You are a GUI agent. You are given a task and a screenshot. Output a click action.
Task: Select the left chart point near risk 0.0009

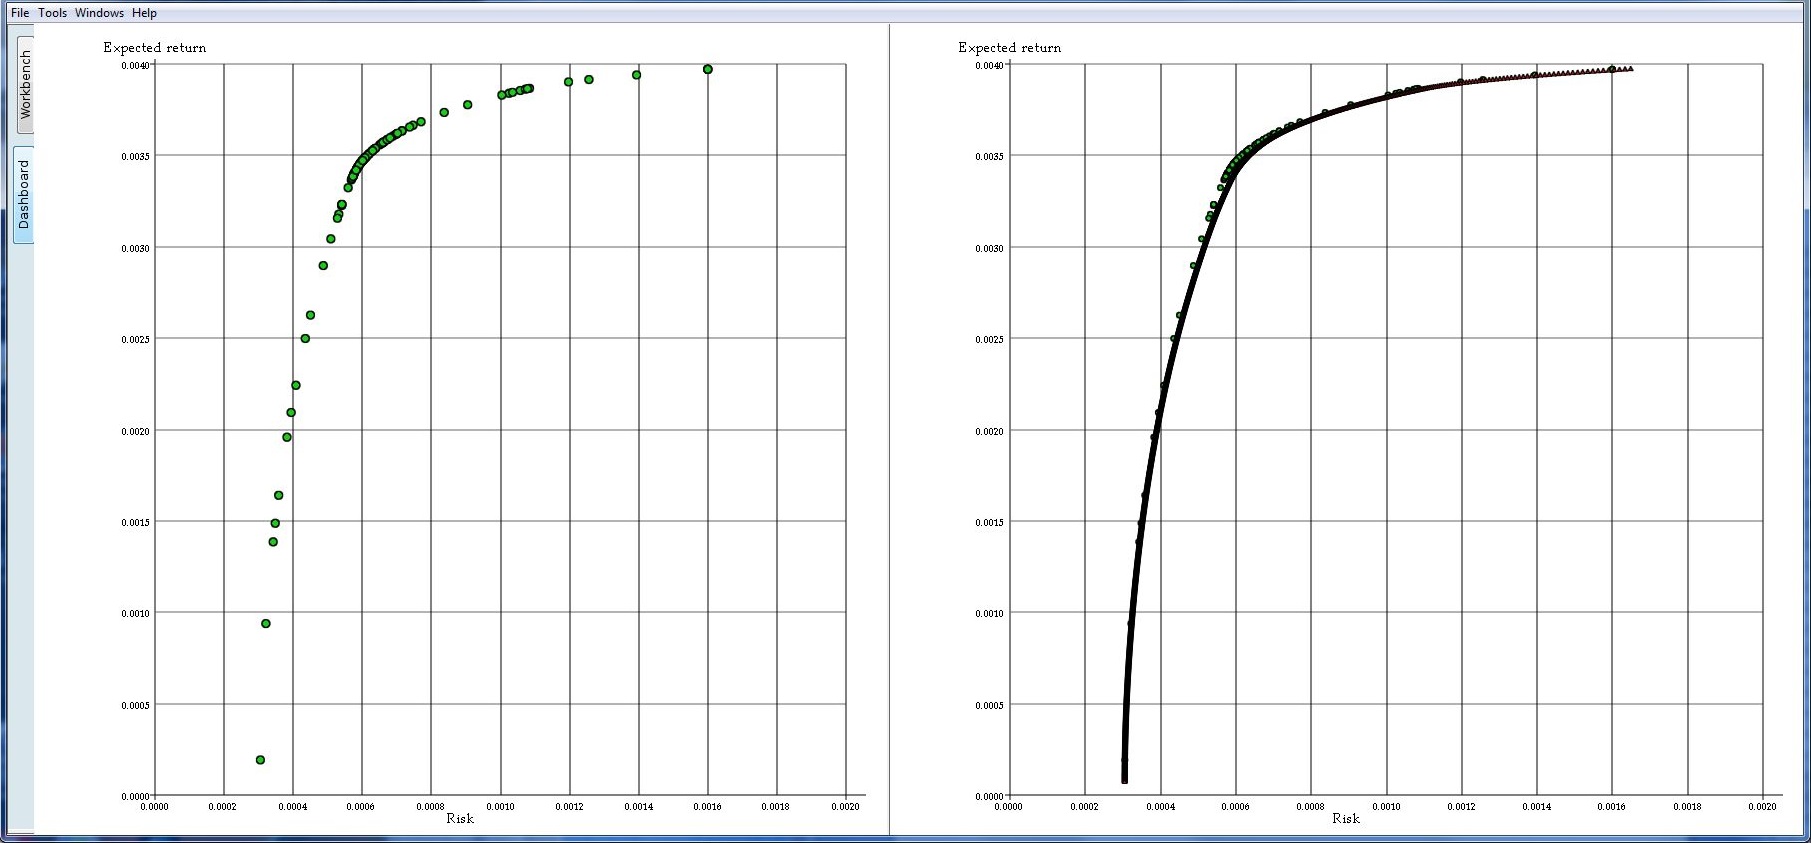coord(467,105)
